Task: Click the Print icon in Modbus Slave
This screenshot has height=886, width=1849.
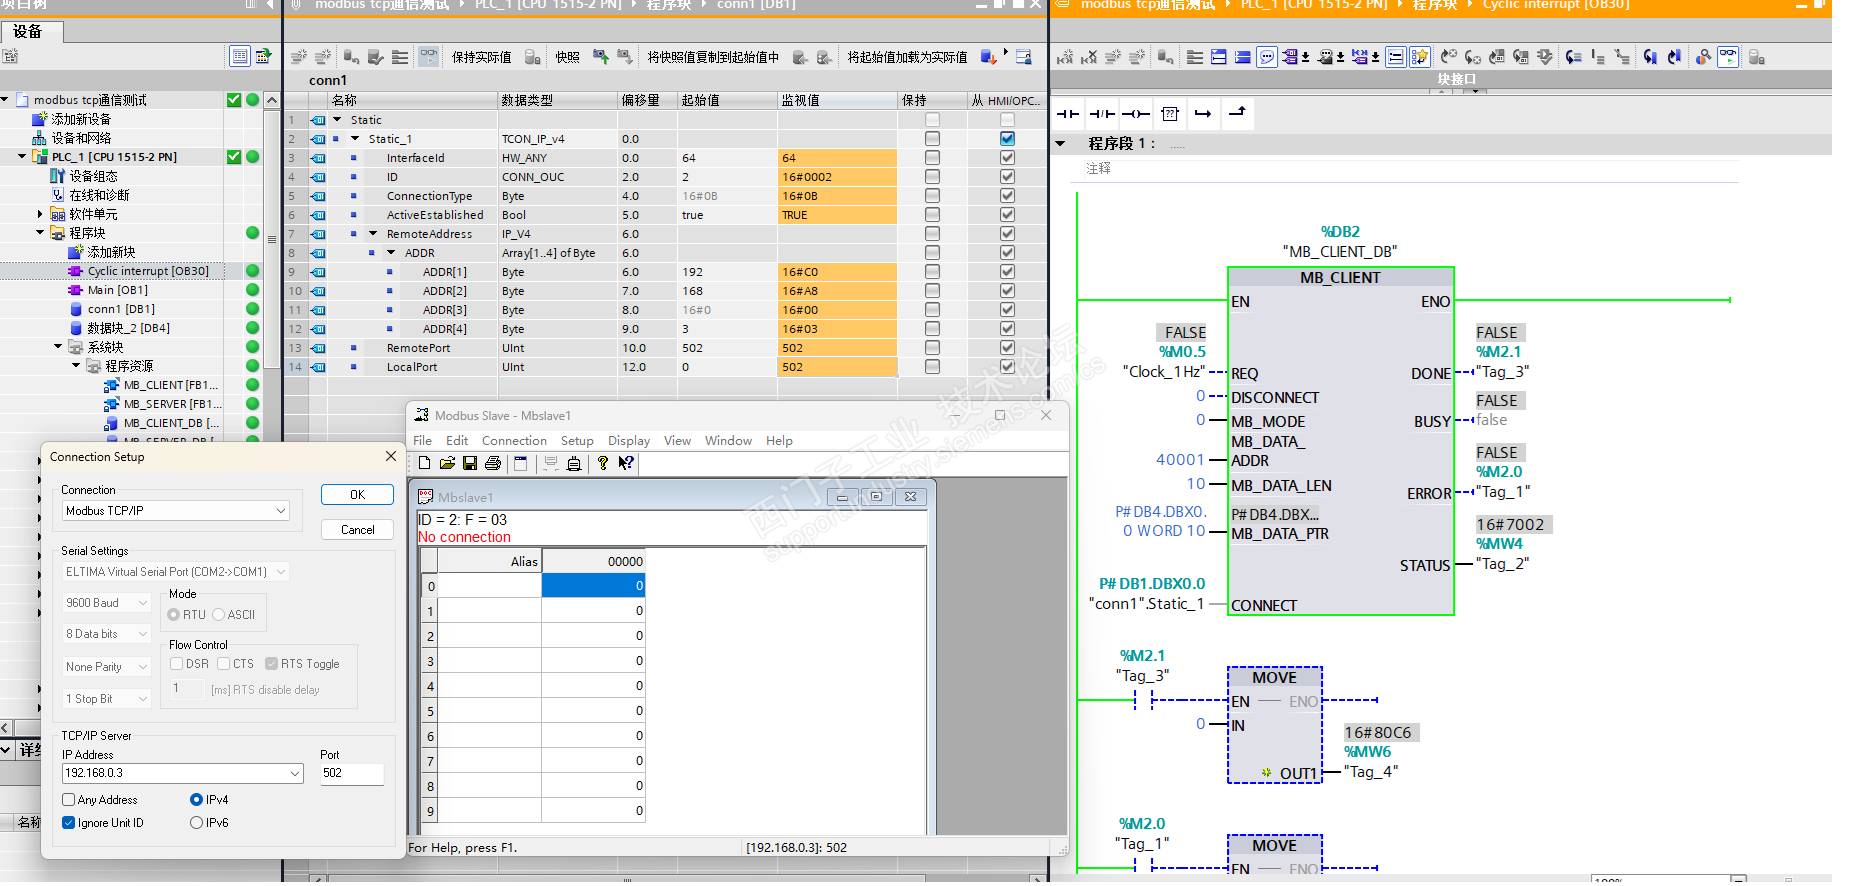Action: pyautogui.click(x=492, y=463)
